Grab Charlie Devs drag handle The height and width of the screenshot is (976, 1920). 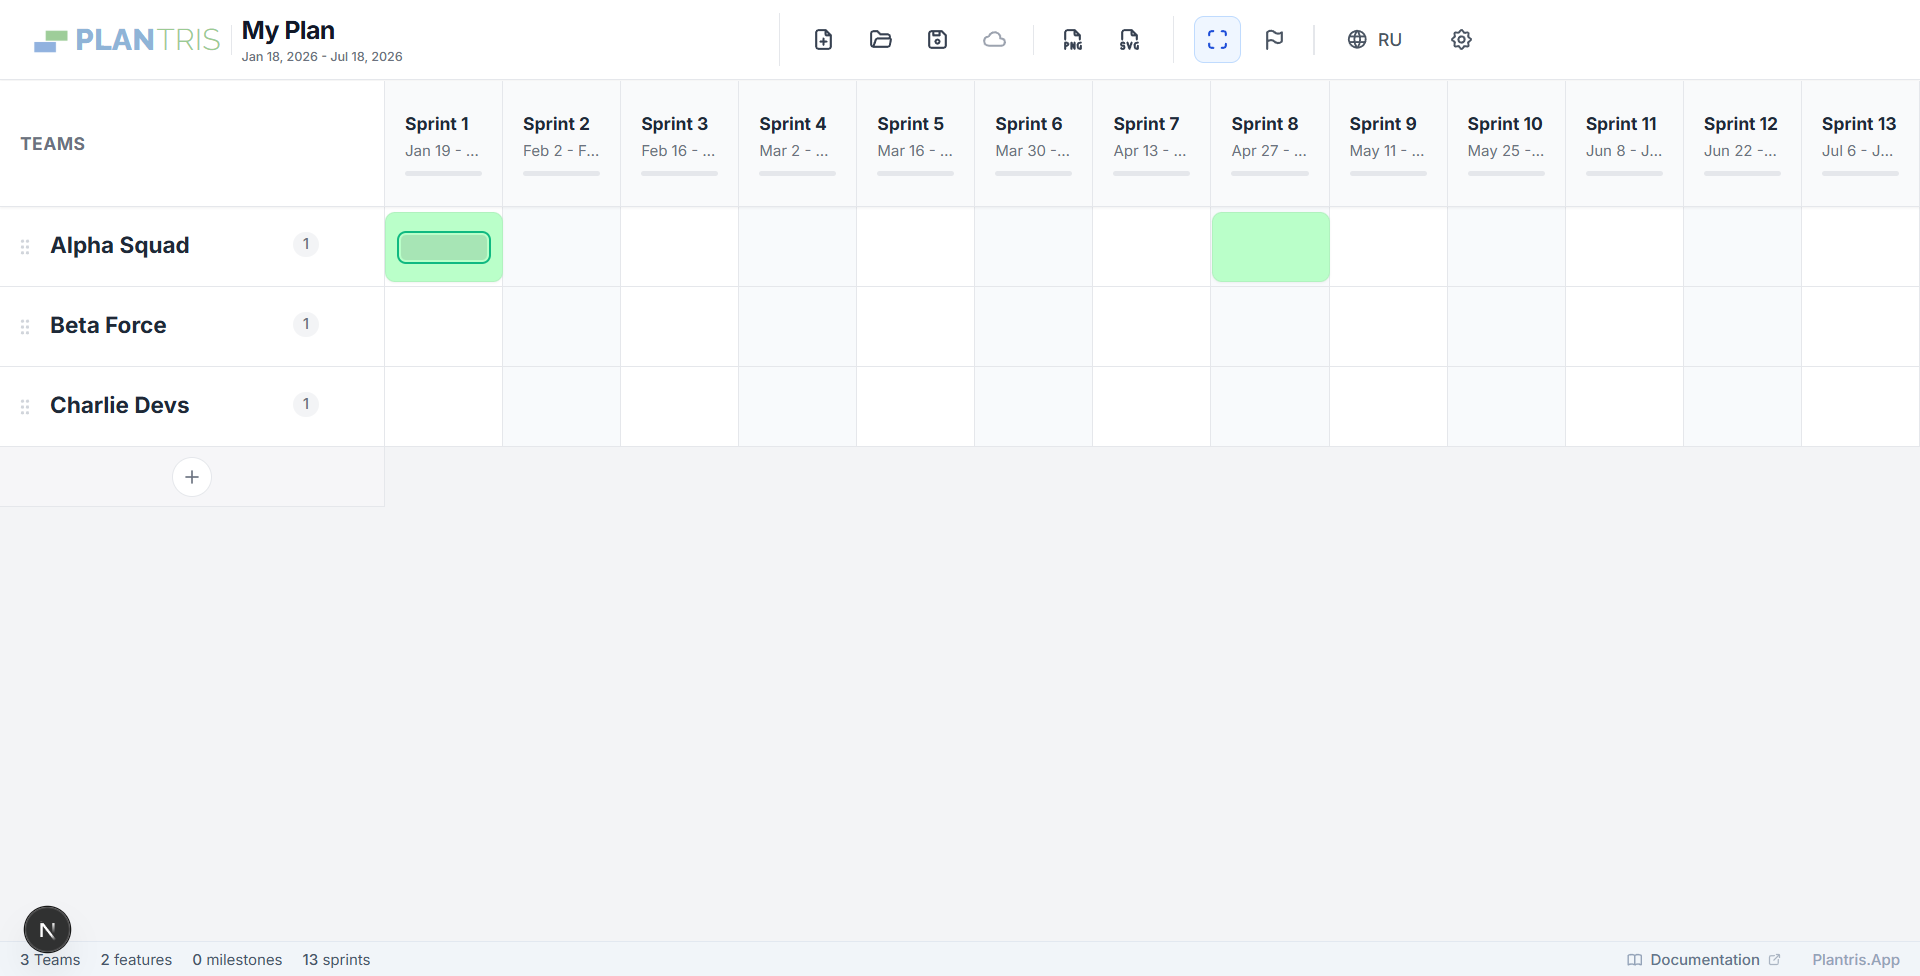pyautogui.click(x=25, y=406)
